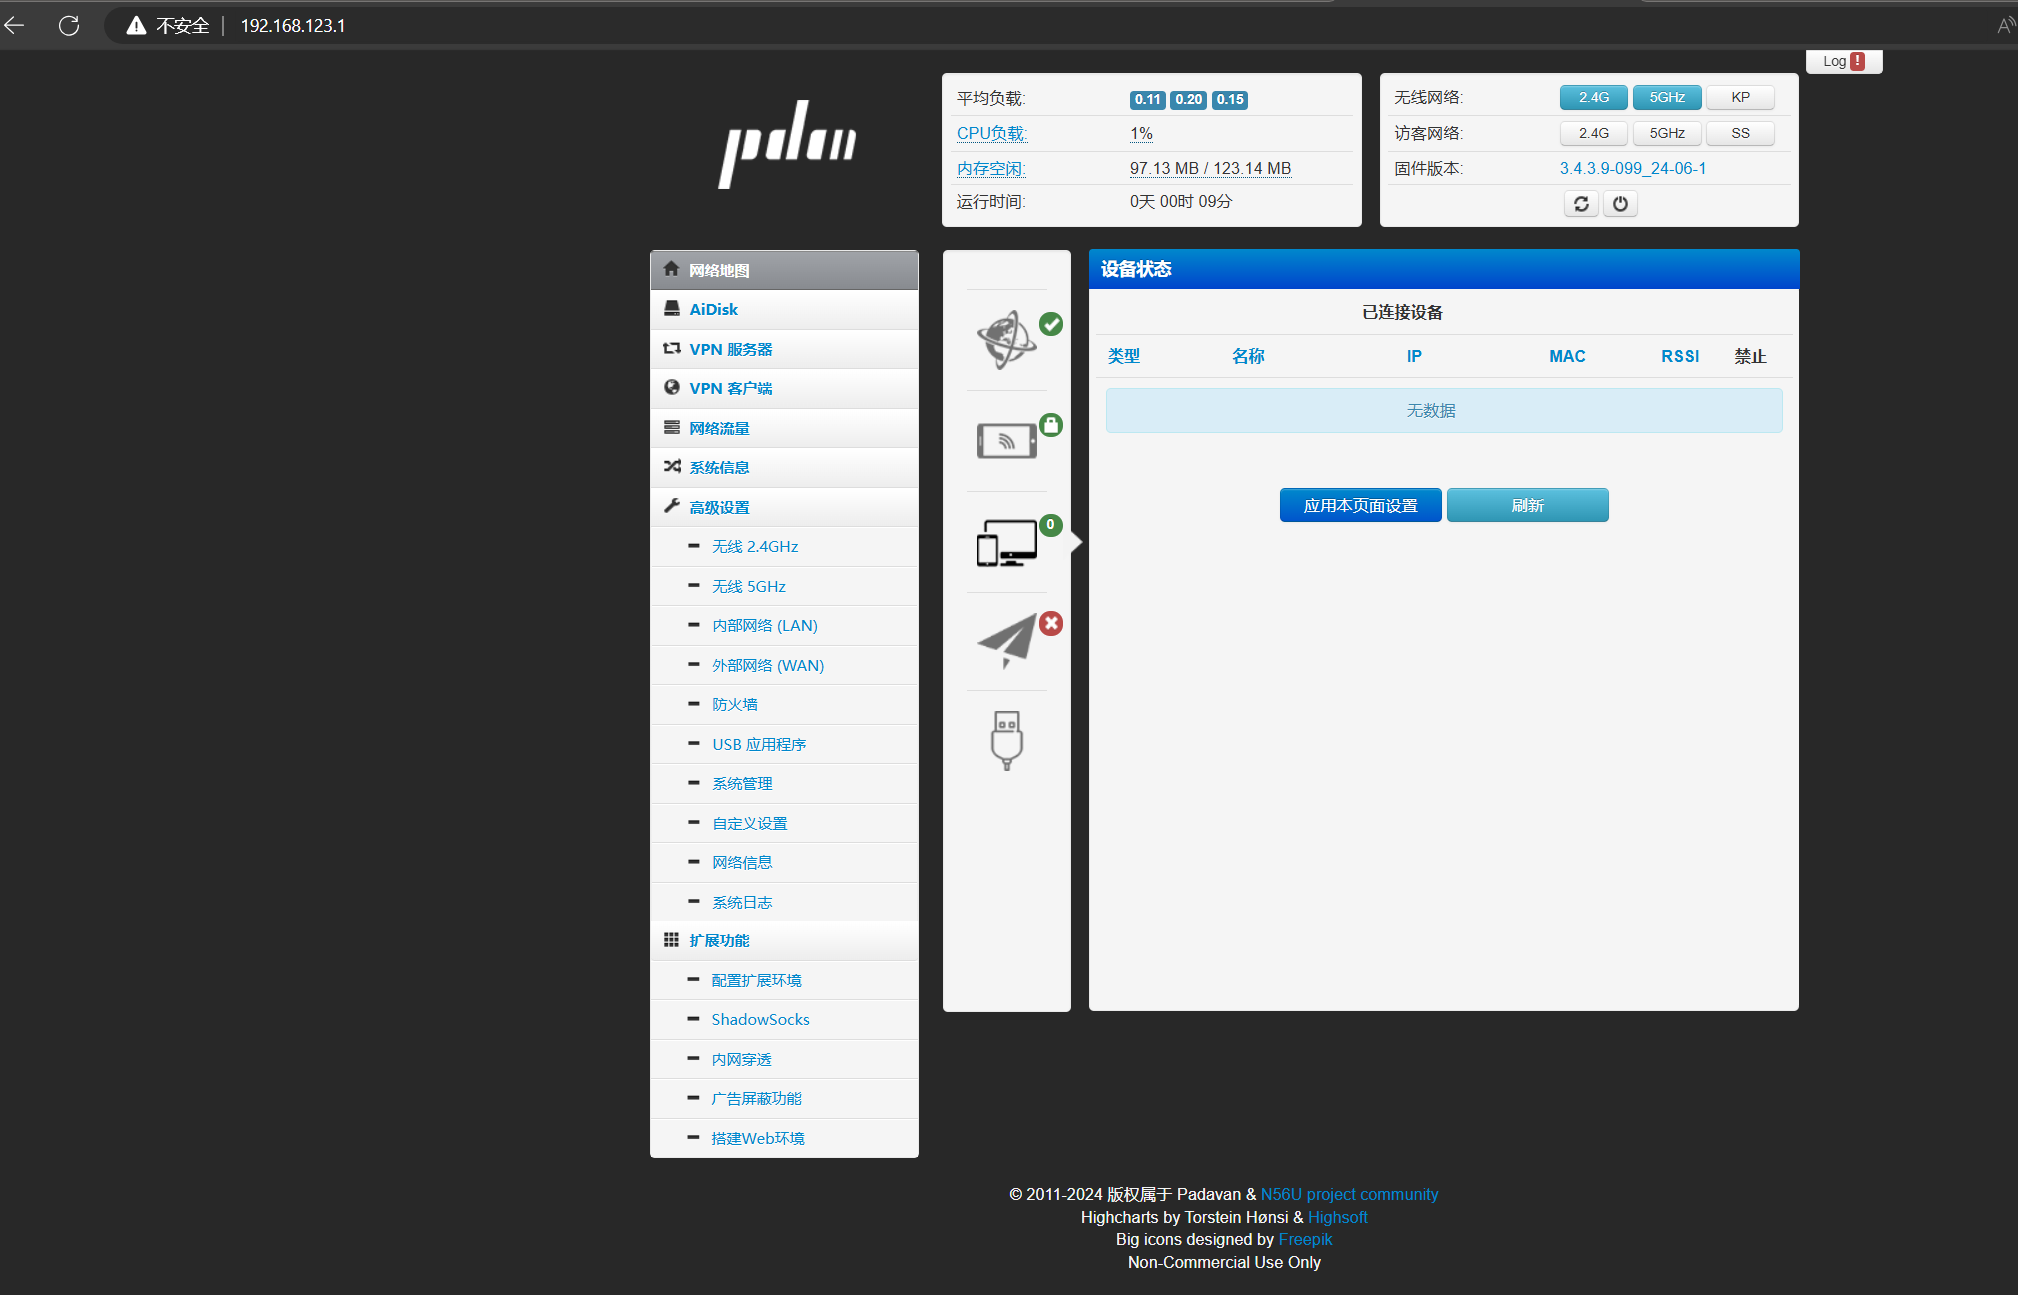Collapse the 扩展功能 menu section

[x=719, y=940]
